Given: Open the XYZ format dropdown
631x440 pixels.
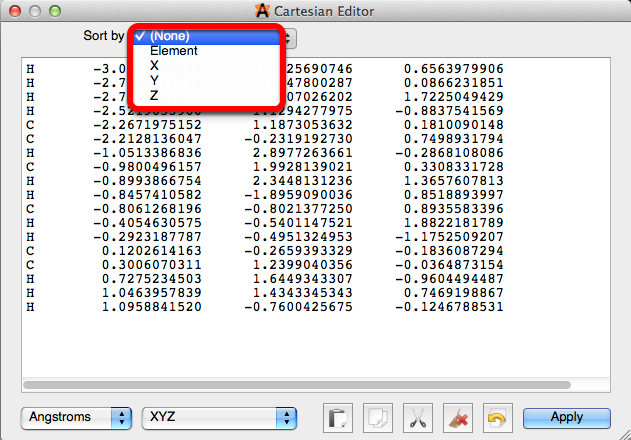Looking at the screenshot, I should pos(219,417).
